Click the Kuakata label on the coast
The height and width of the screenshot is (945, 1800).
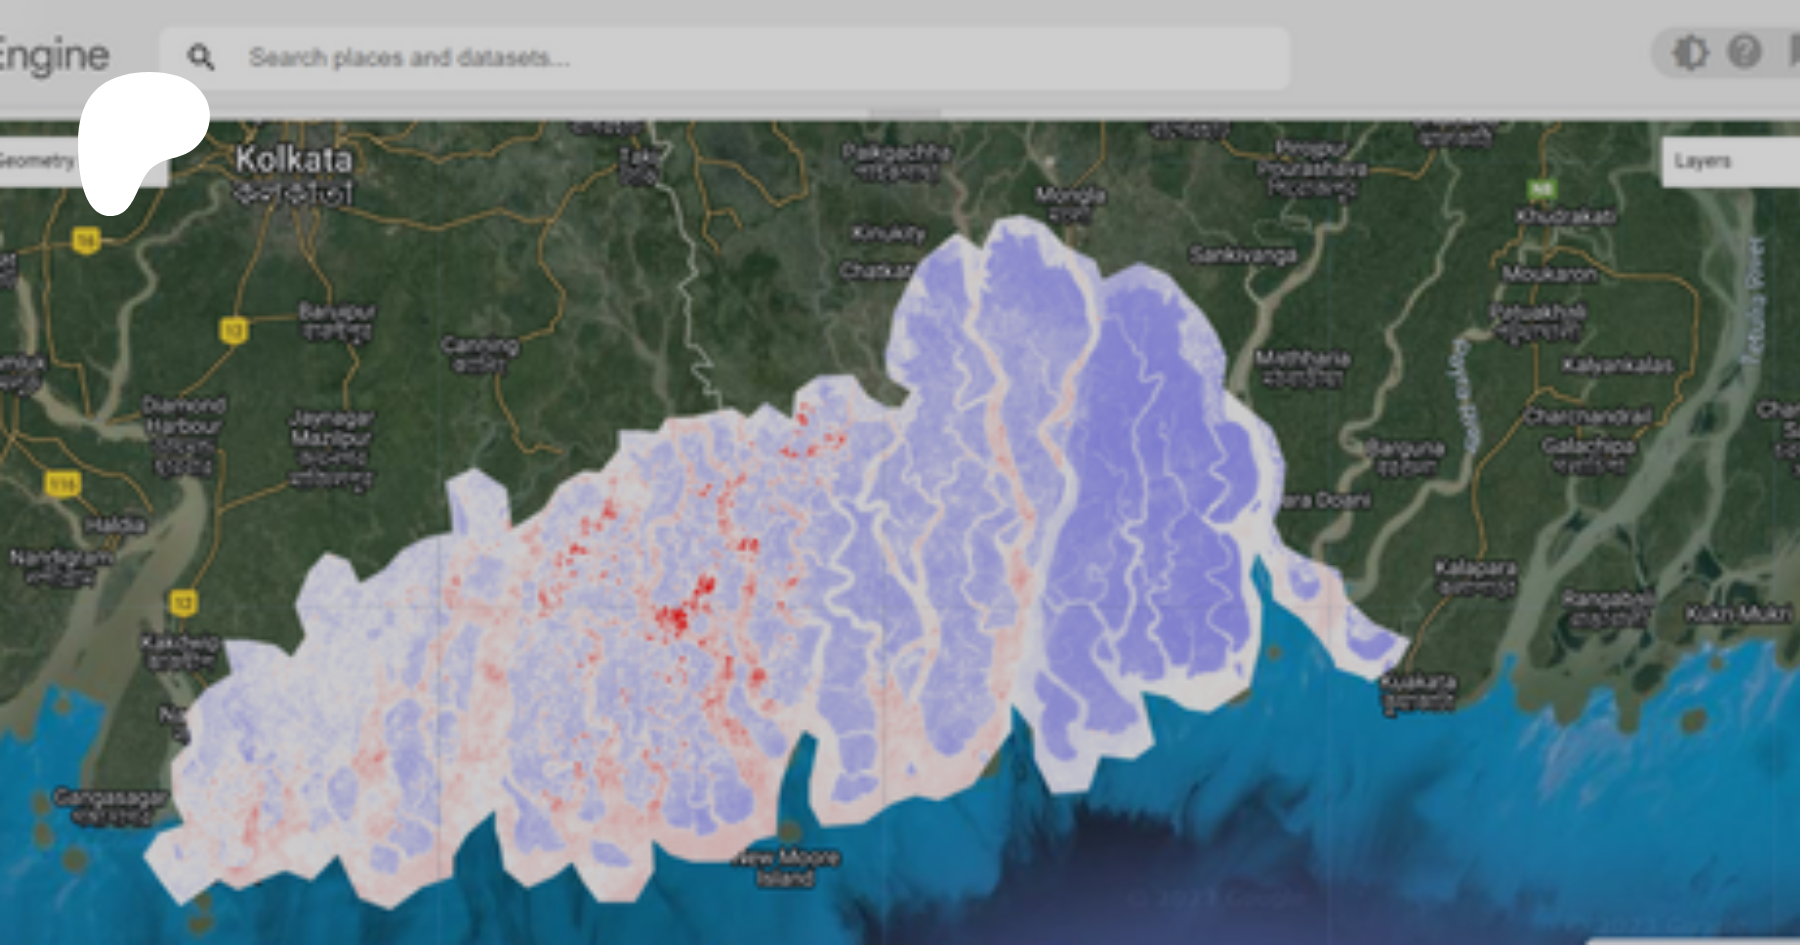pyautogui.click(x=1418, y=683)
